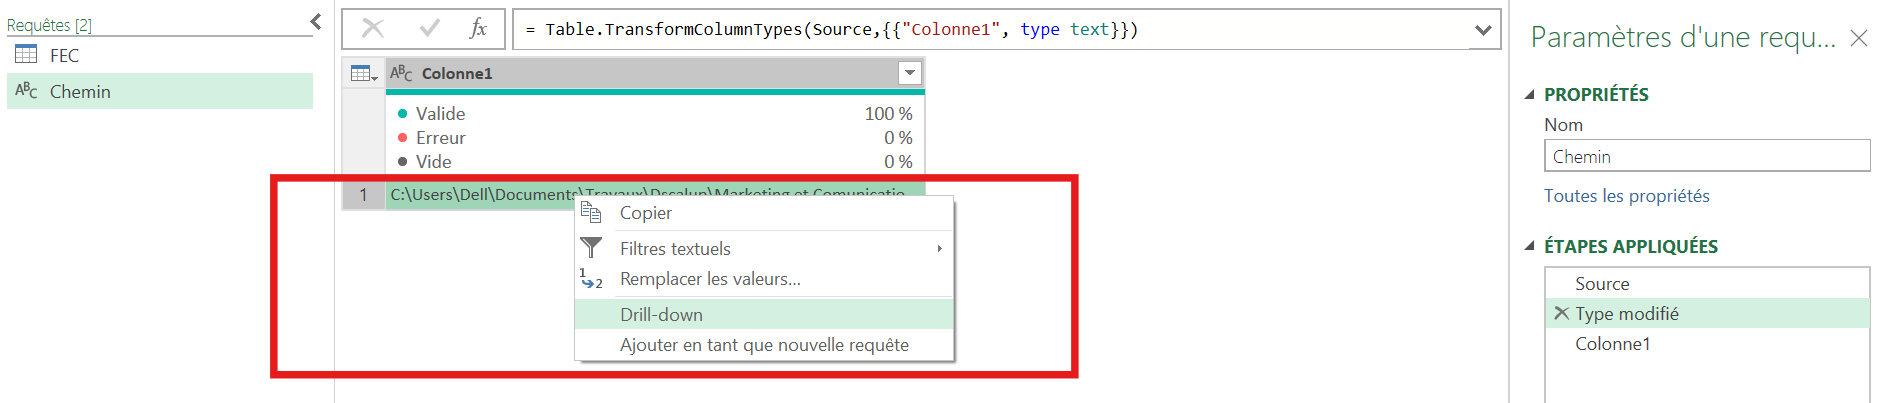Choose Drill-down in the context menu
Screen dimensions: 1893x403
765,315
